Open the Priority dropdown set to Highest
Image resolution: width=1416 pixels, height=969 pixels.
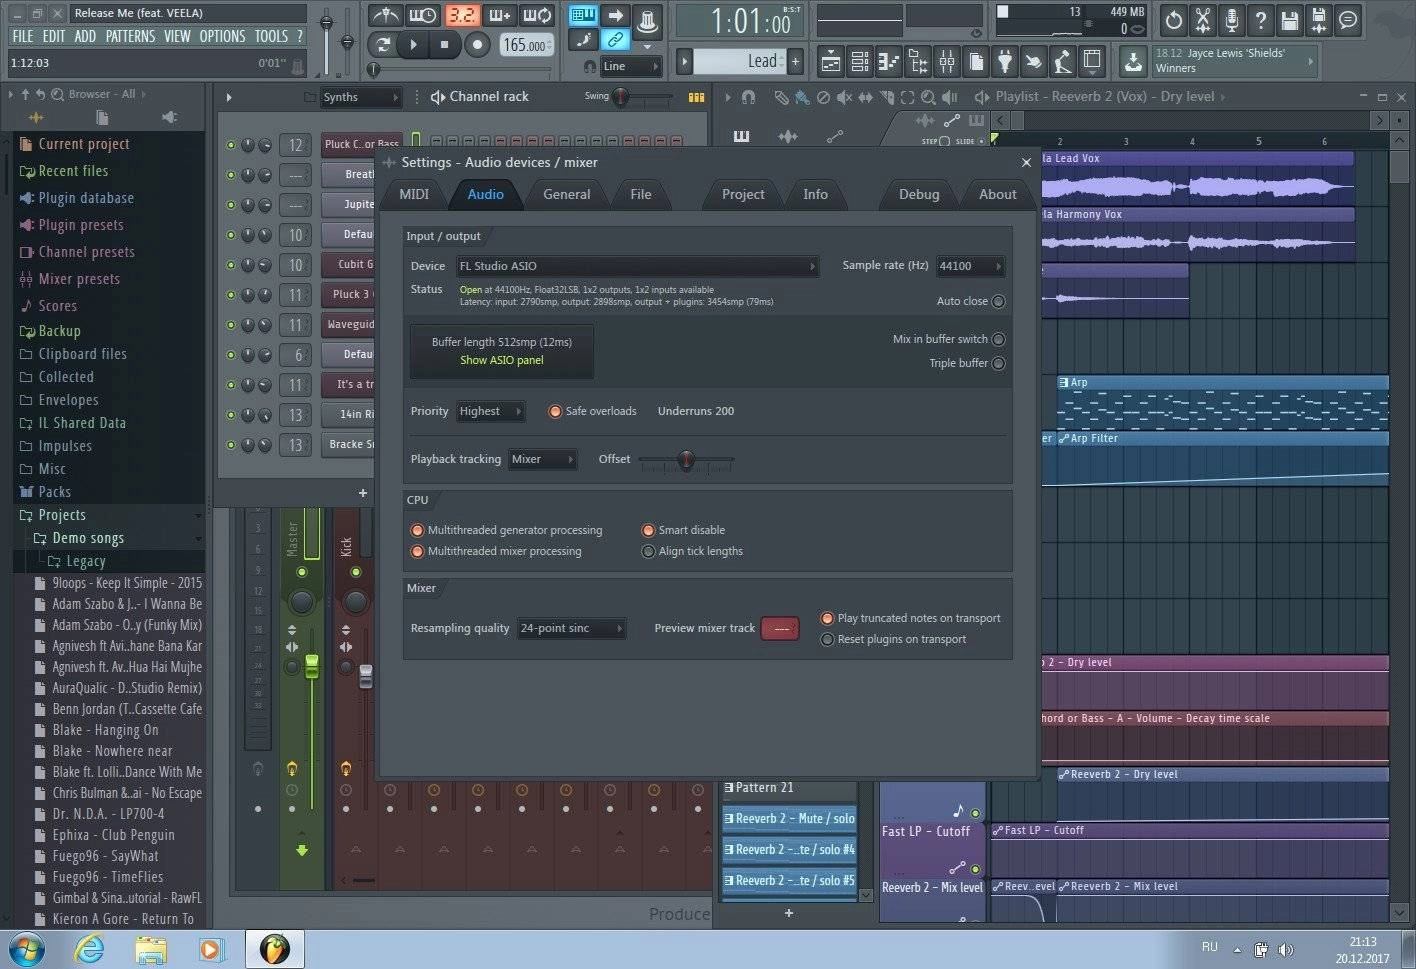tap(490, 411)
